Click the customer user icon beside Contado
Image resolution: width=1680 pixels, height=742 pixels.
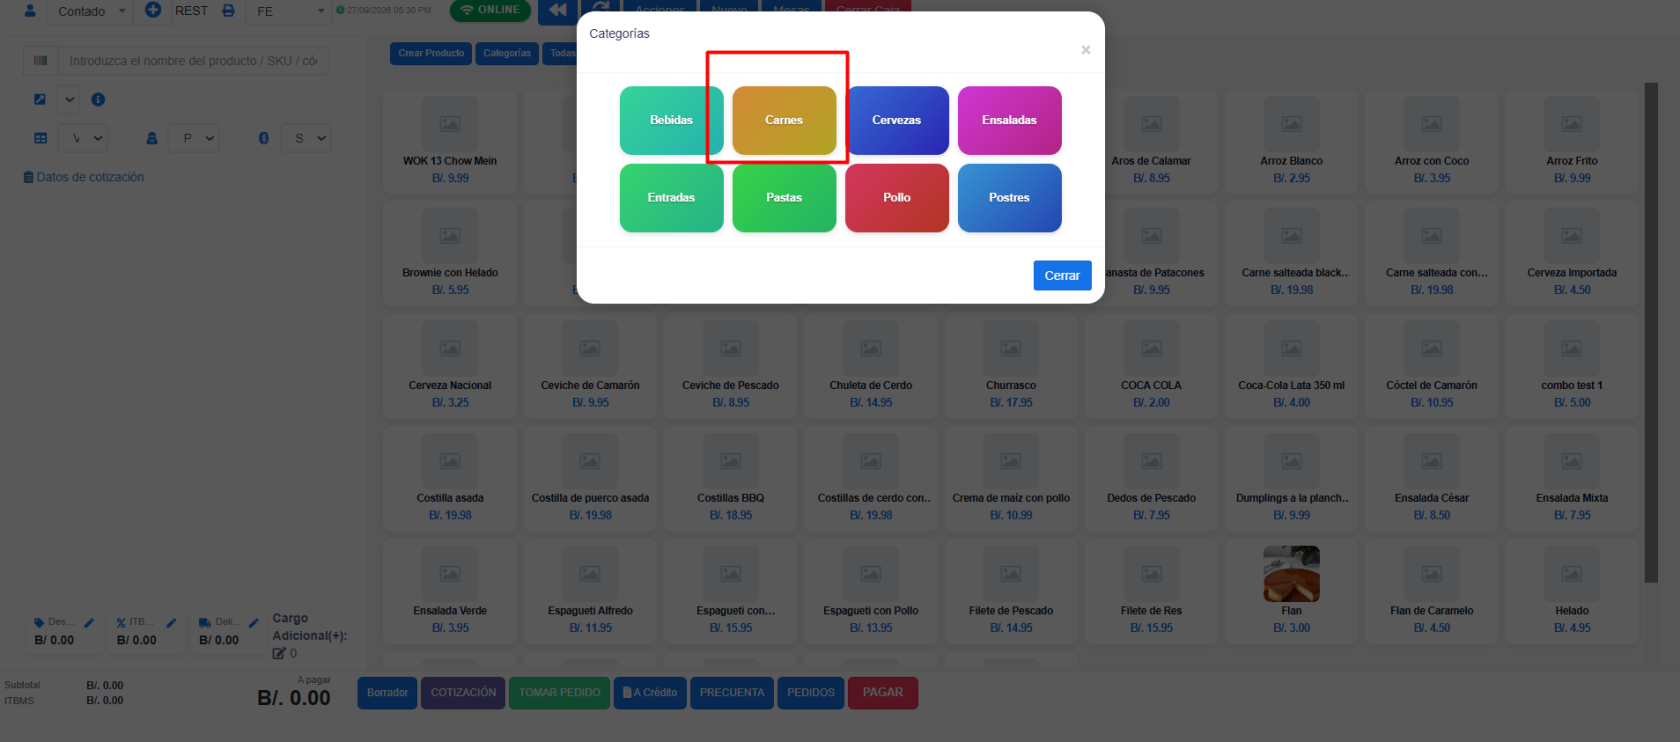coord(30,11)
